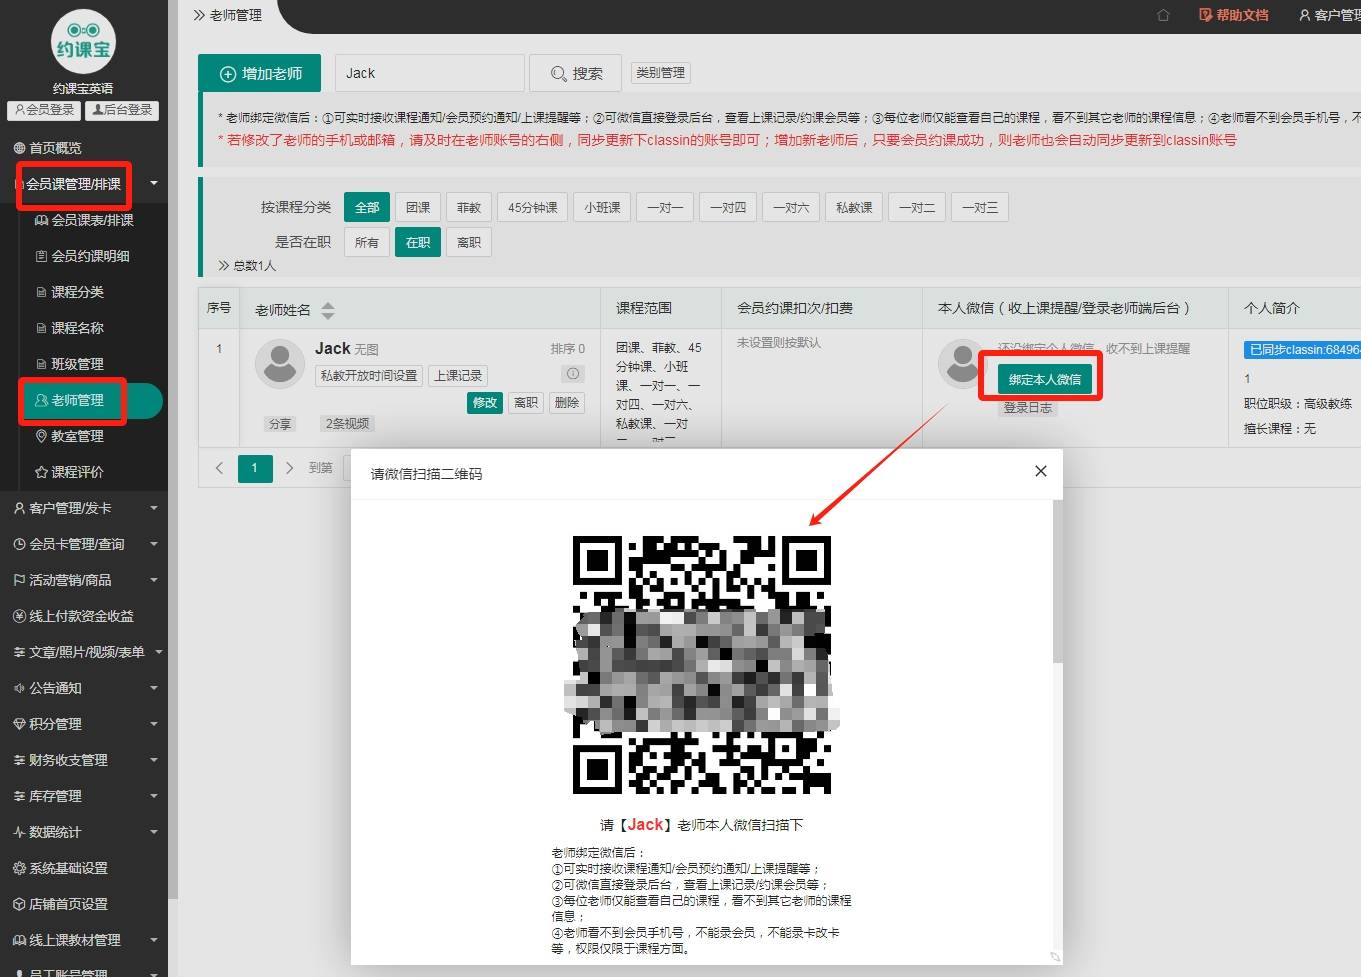Open 类别管理 category management
Image resolution: width=1361 pixels, height=977 pixels.
pyautogui.click(x=661, y=73)
